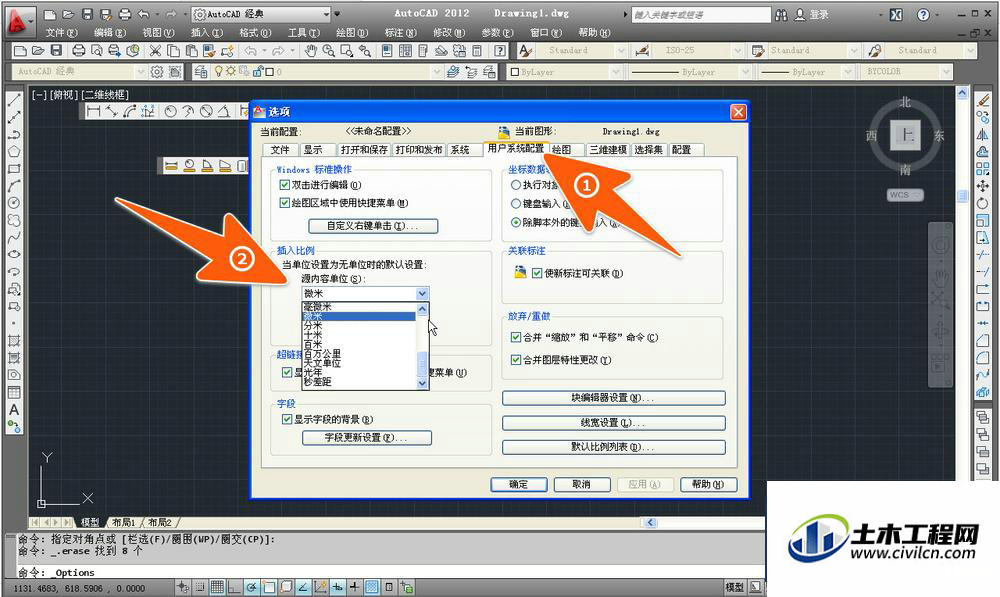Select the Polygon tool in draw toolbar
1000x597 pixels.
13,152
